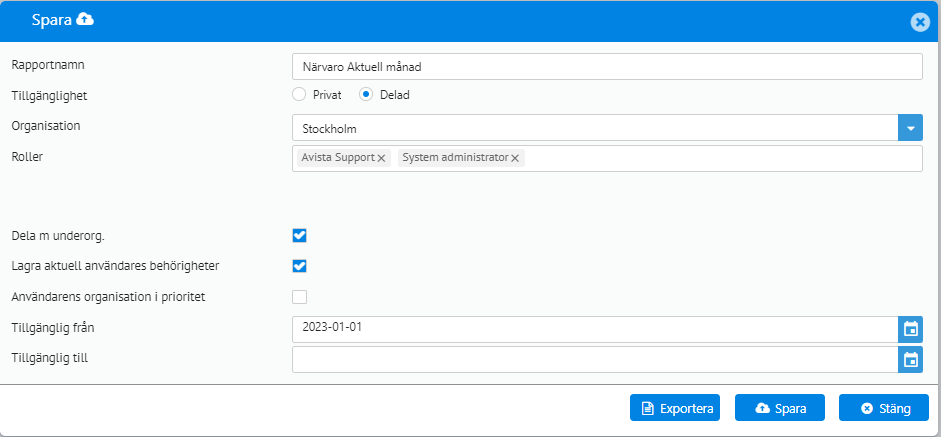Click the Roller label
941x437 pixels.
pyautogui.click(x=27, y=157)
